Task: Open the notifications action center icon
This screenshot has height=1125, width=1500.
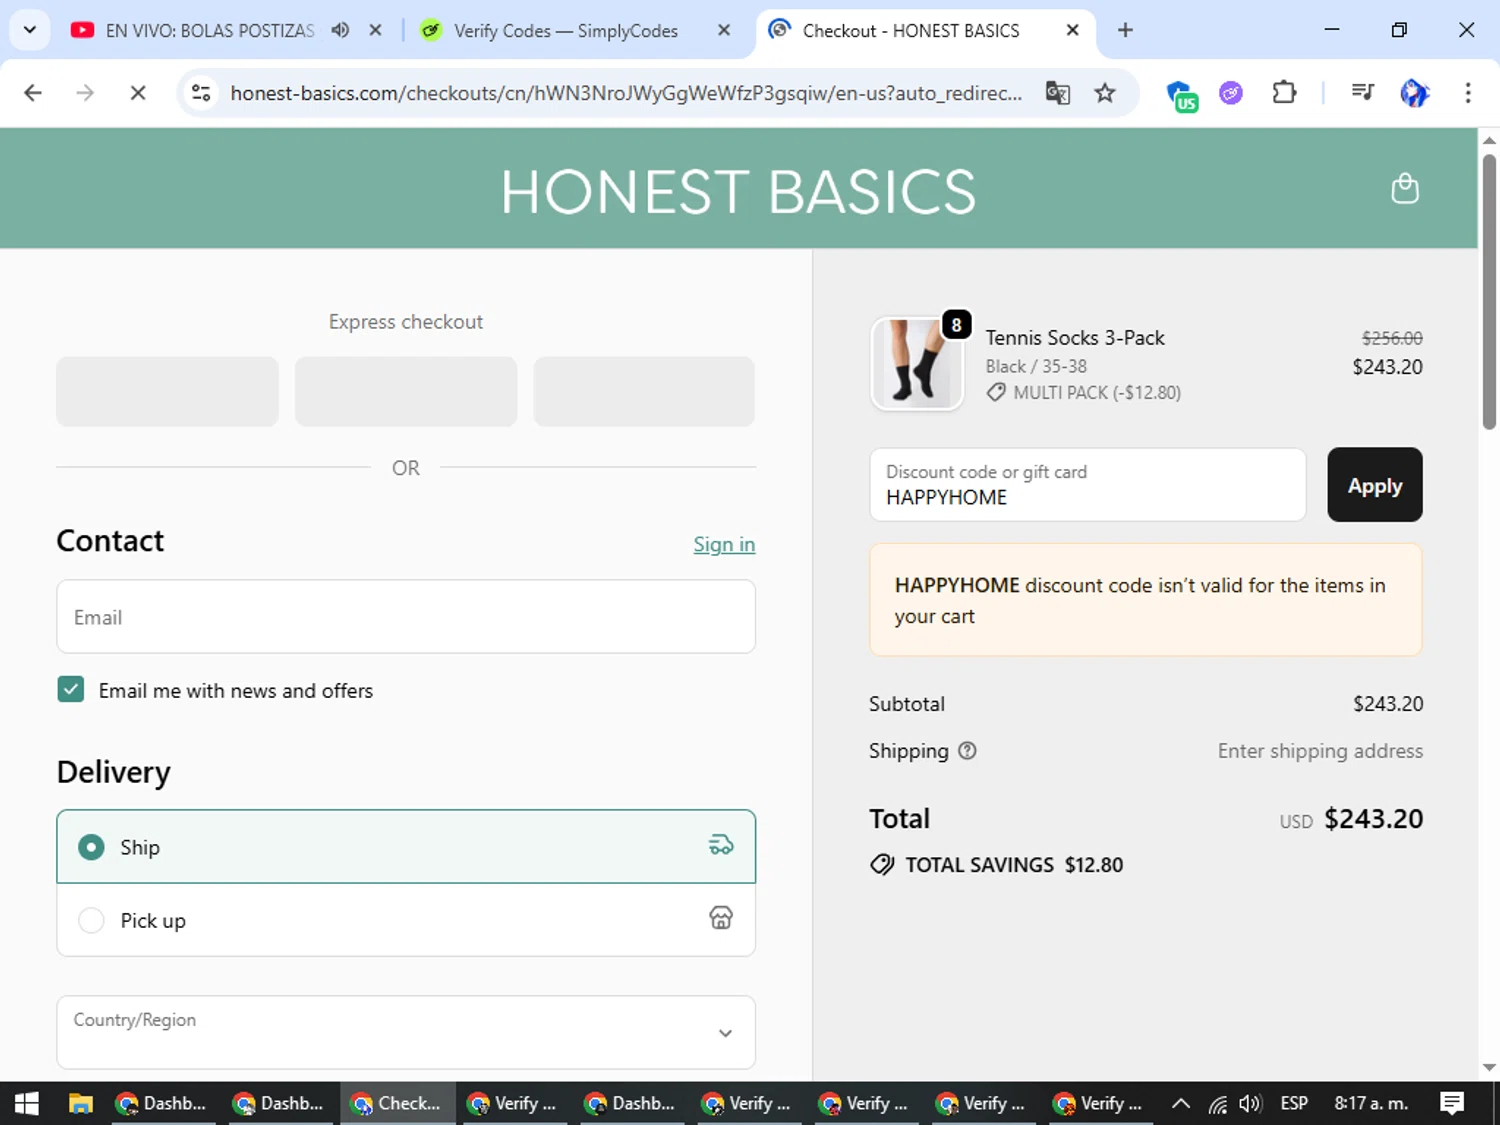Action: (1452, 1103)
